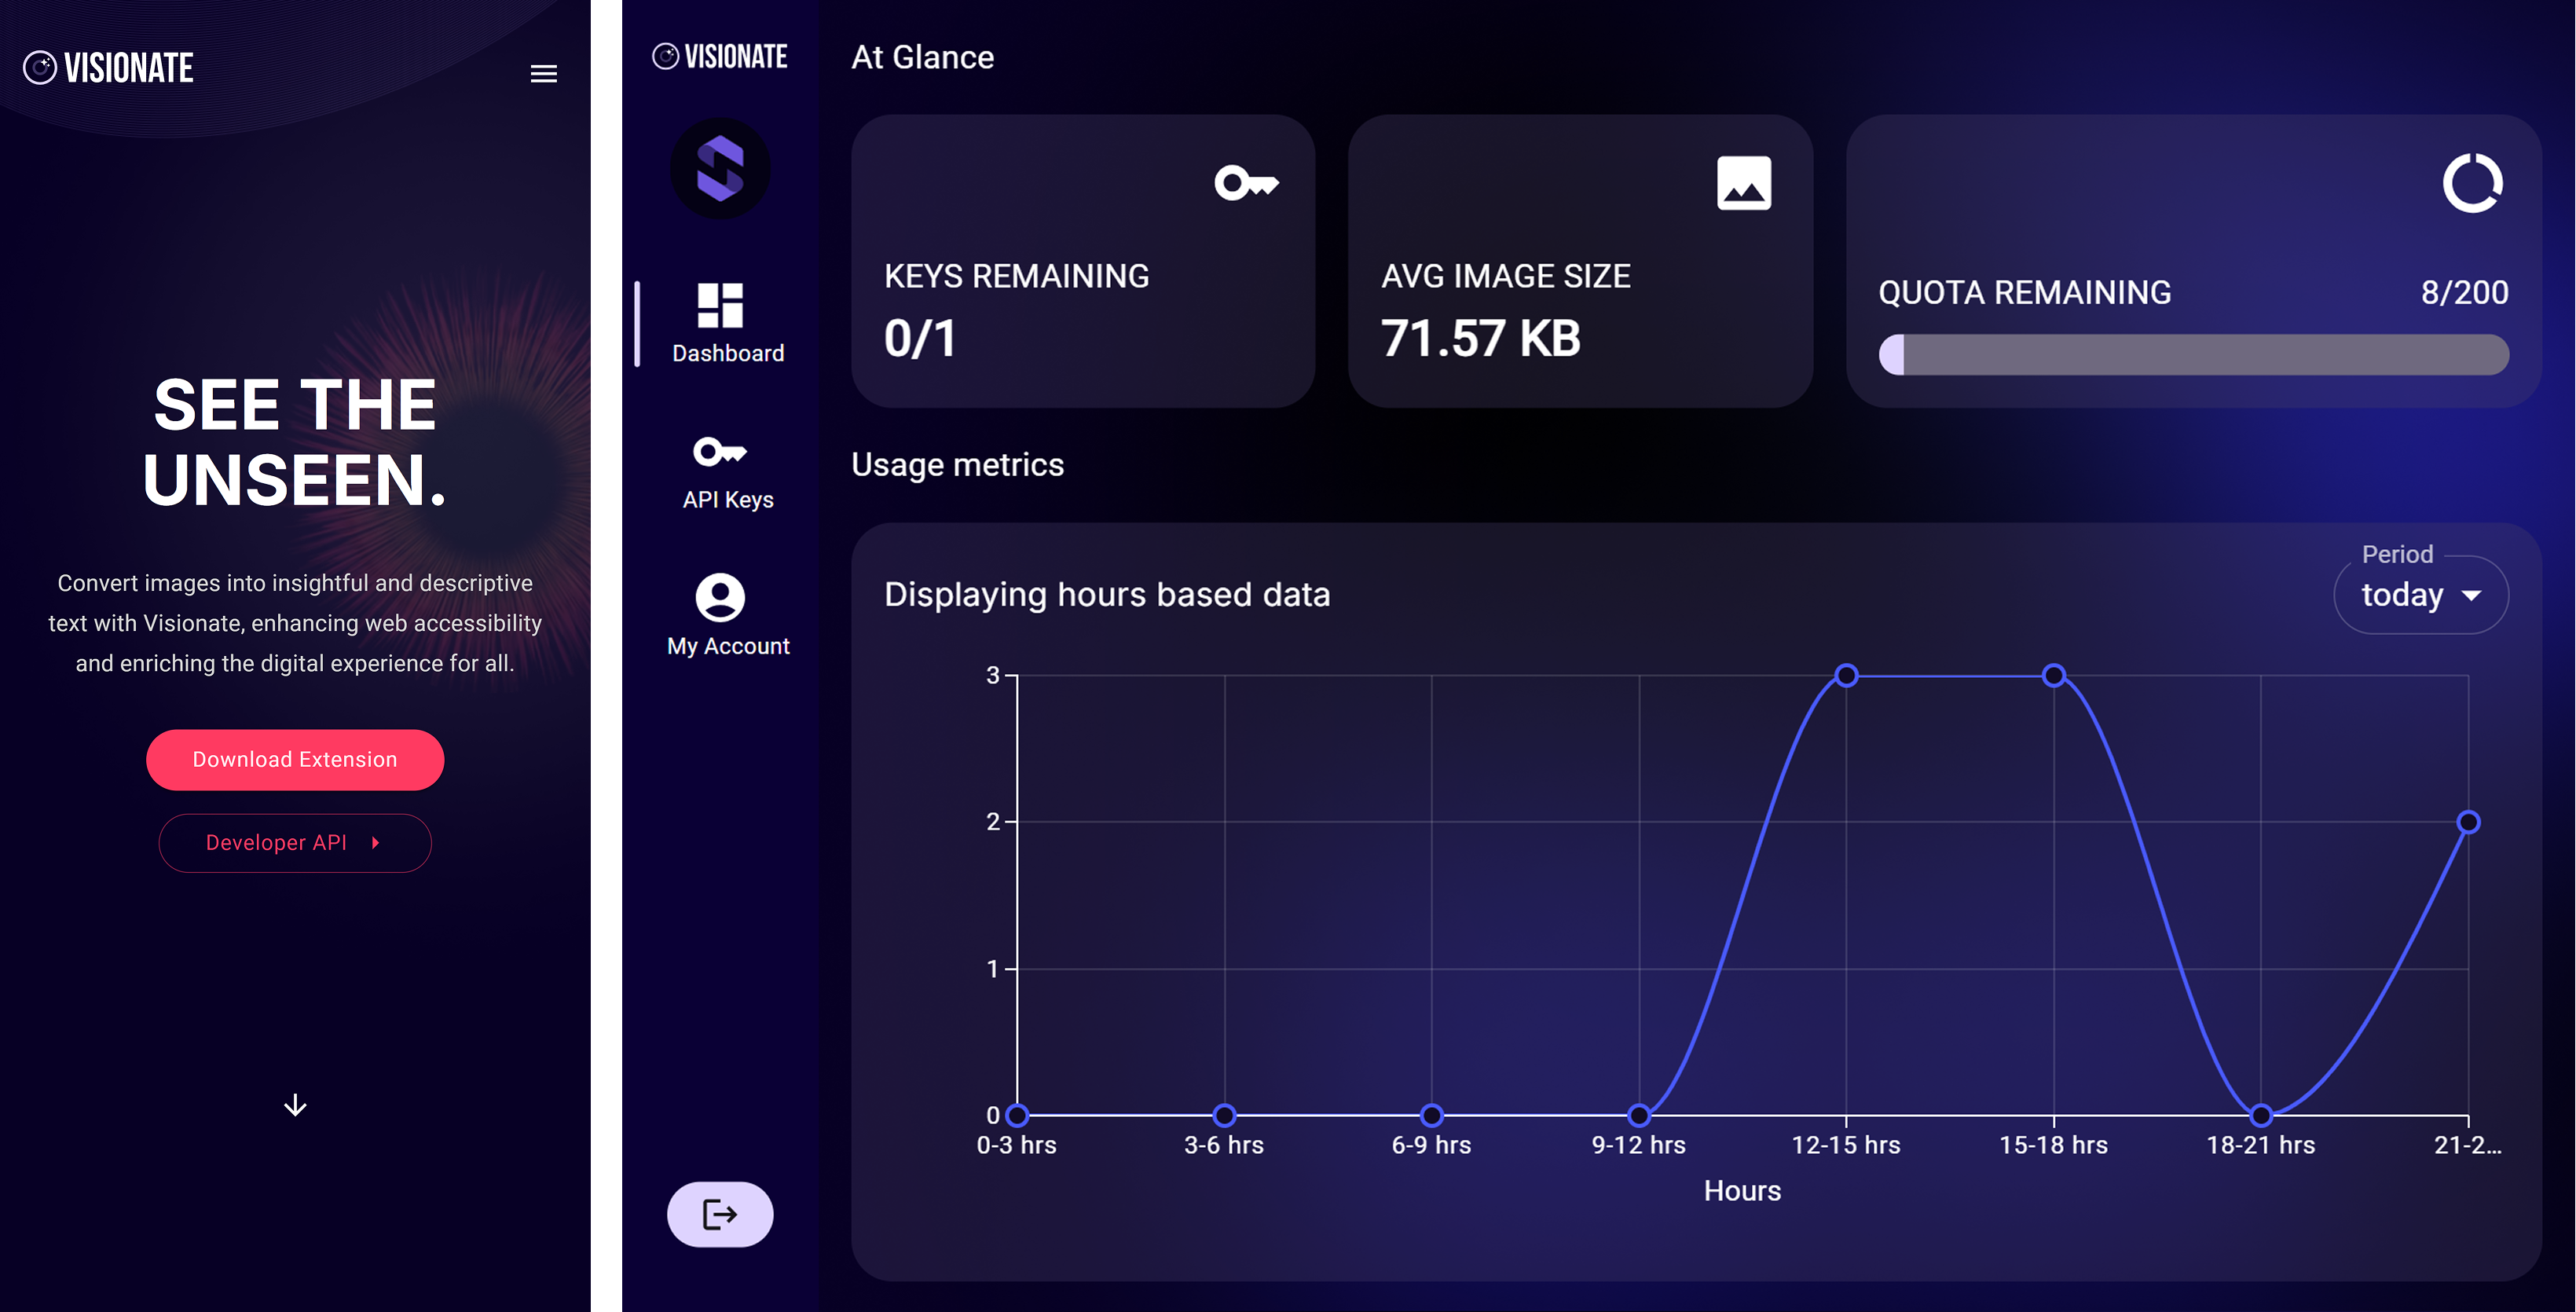This screenshot has height=1312, width=2576.
Task: Open the hamburger menu icon
Action: (x=543, y=73)
